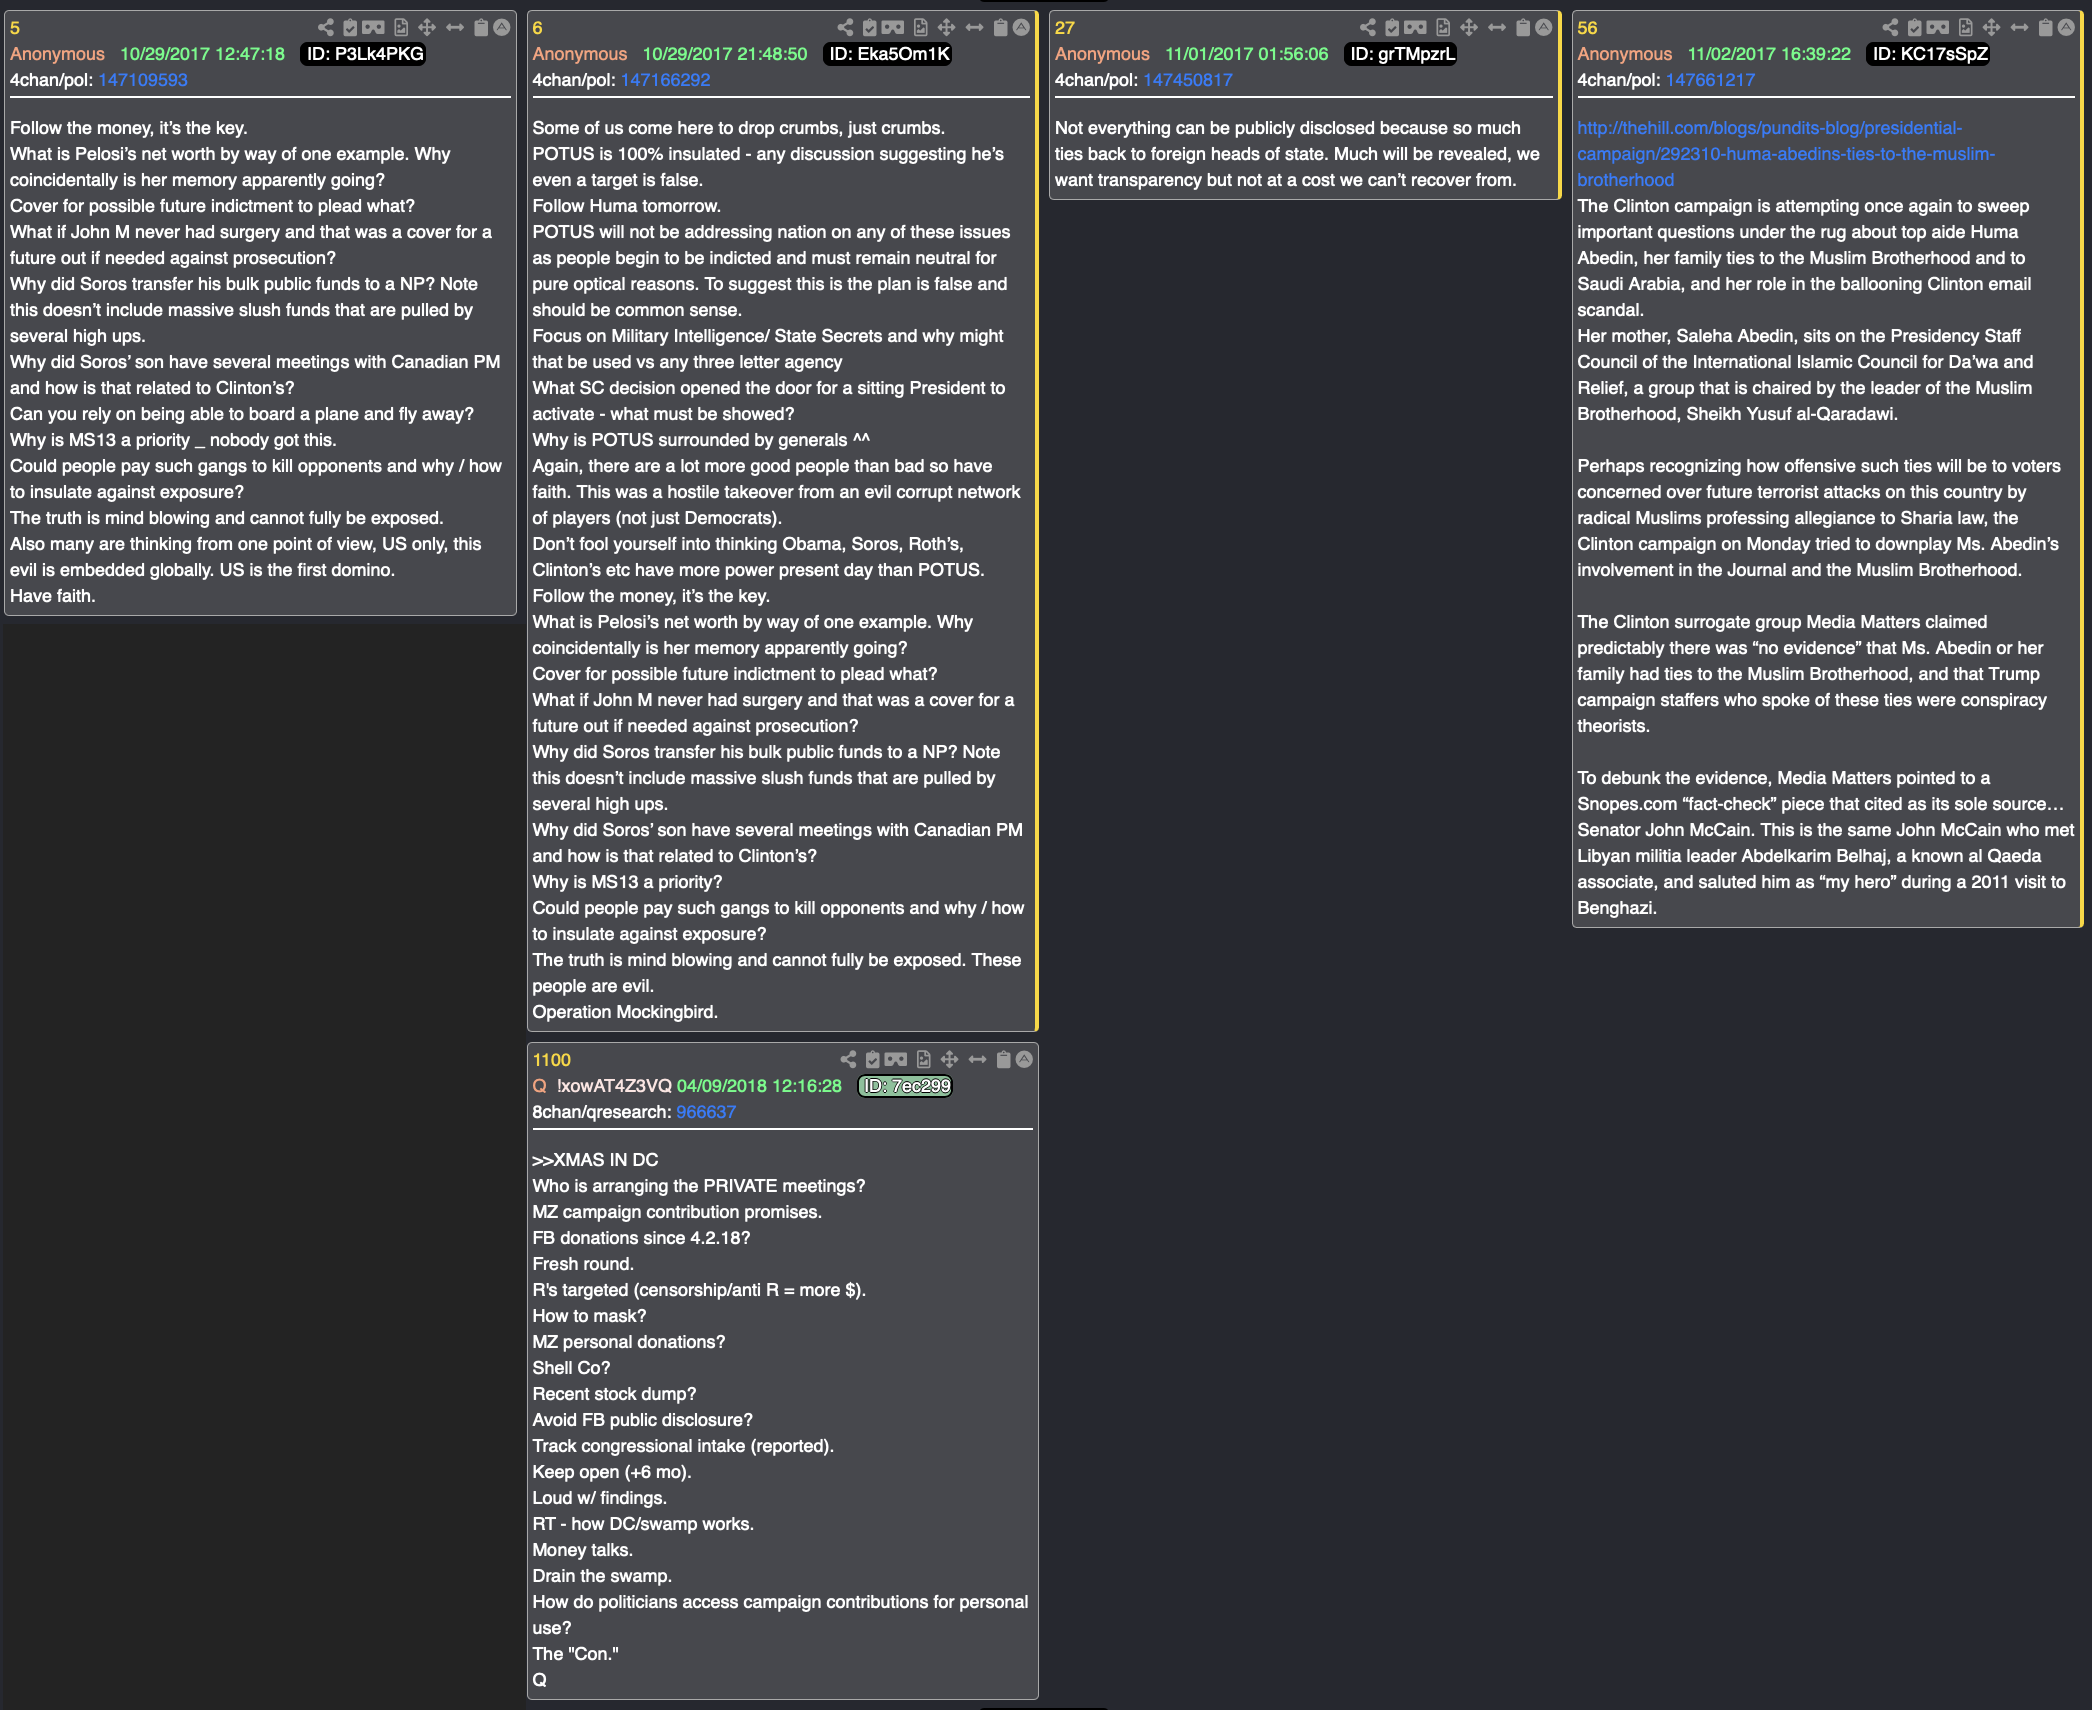Viewport: 2092px width, 1710px height.
Task: Click timestamp 04/09/2018 12:16:28
Action: pos(759,1086)
